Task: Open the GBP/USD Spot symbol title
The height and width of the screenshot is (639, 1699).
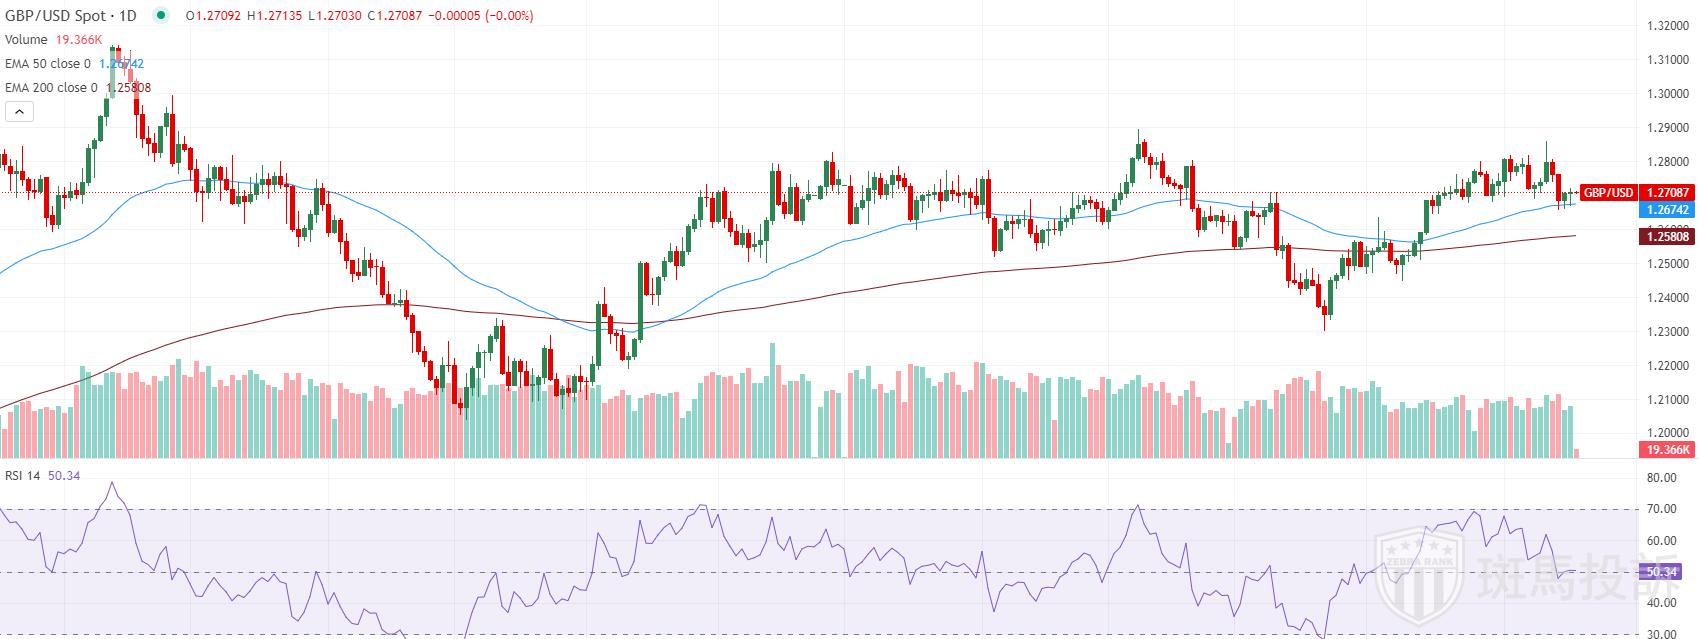Action: 57,16
